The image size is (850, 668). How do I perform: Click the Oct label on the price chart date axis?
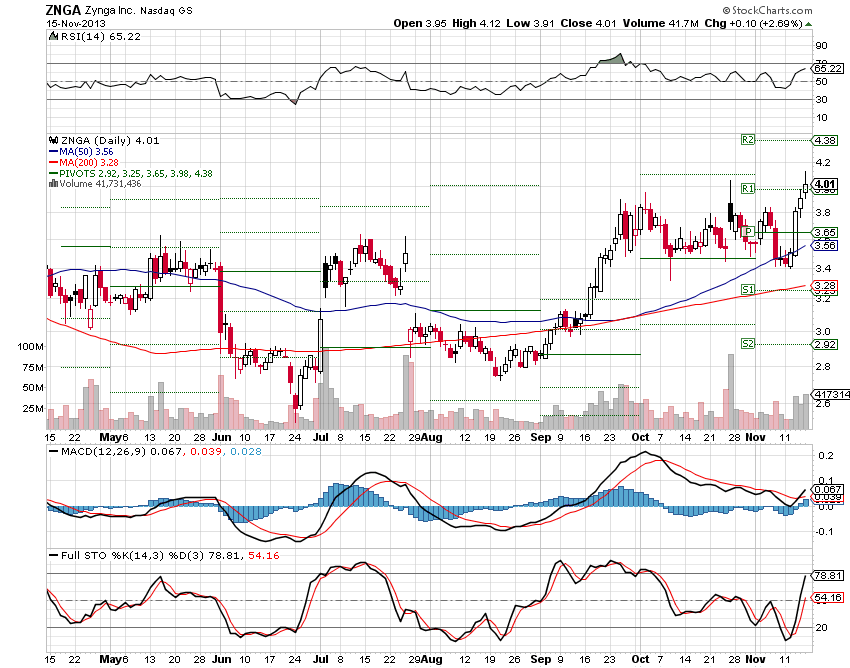coord(640,437)
